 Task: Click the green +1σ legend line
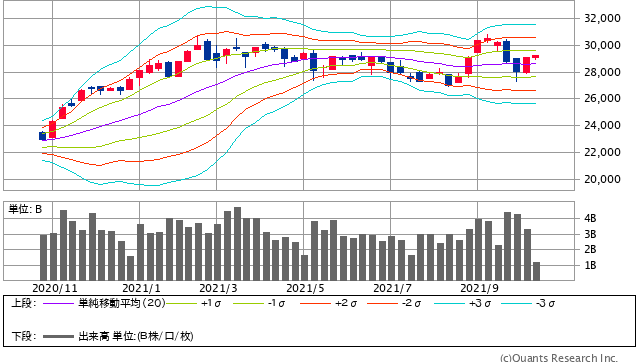coord(181,303)
